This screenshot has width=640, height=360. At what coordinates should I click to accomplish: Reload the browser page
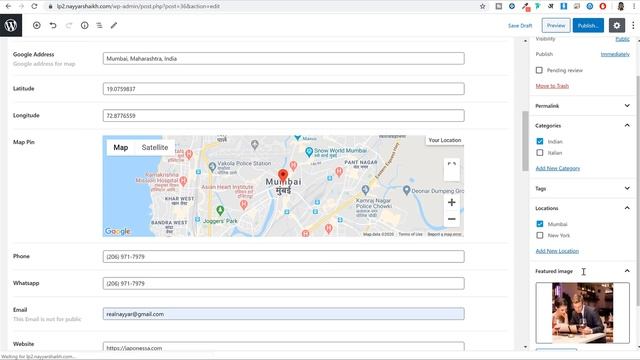point(34,6)
